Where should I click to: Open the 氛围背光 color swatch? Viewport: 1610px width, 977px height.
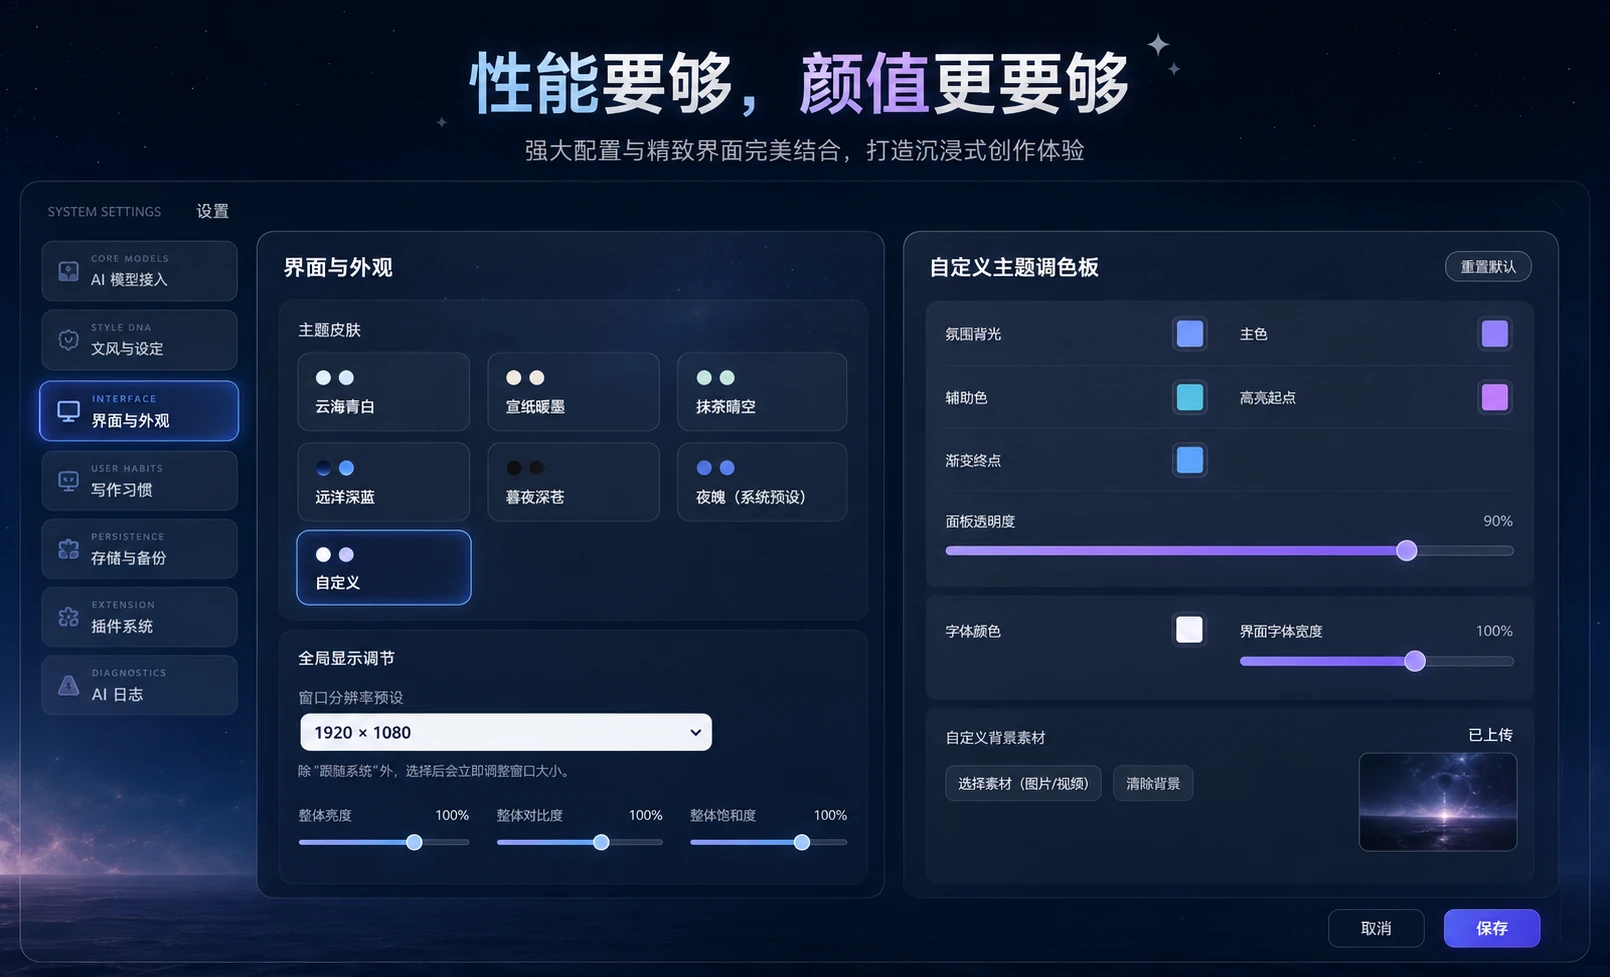coord(1189,334)
